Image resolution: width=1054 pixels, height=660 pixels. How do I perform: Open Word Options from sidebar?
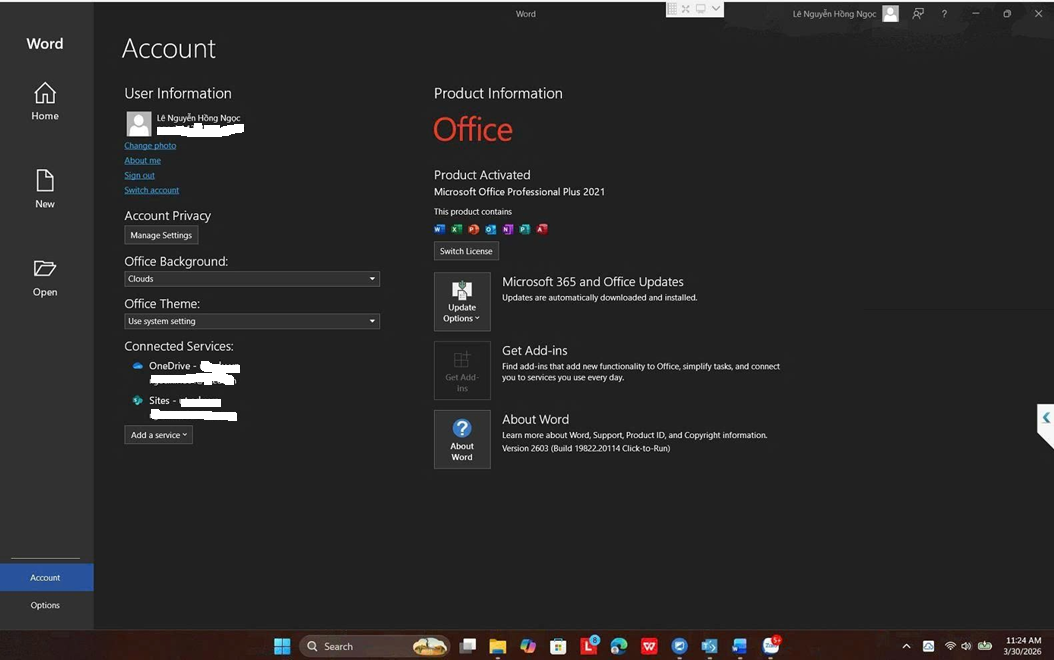click(x=45, y=605)
